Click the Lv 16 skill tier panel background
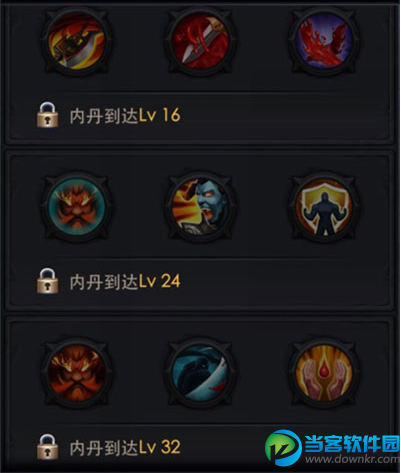 (x=200, y=73)
